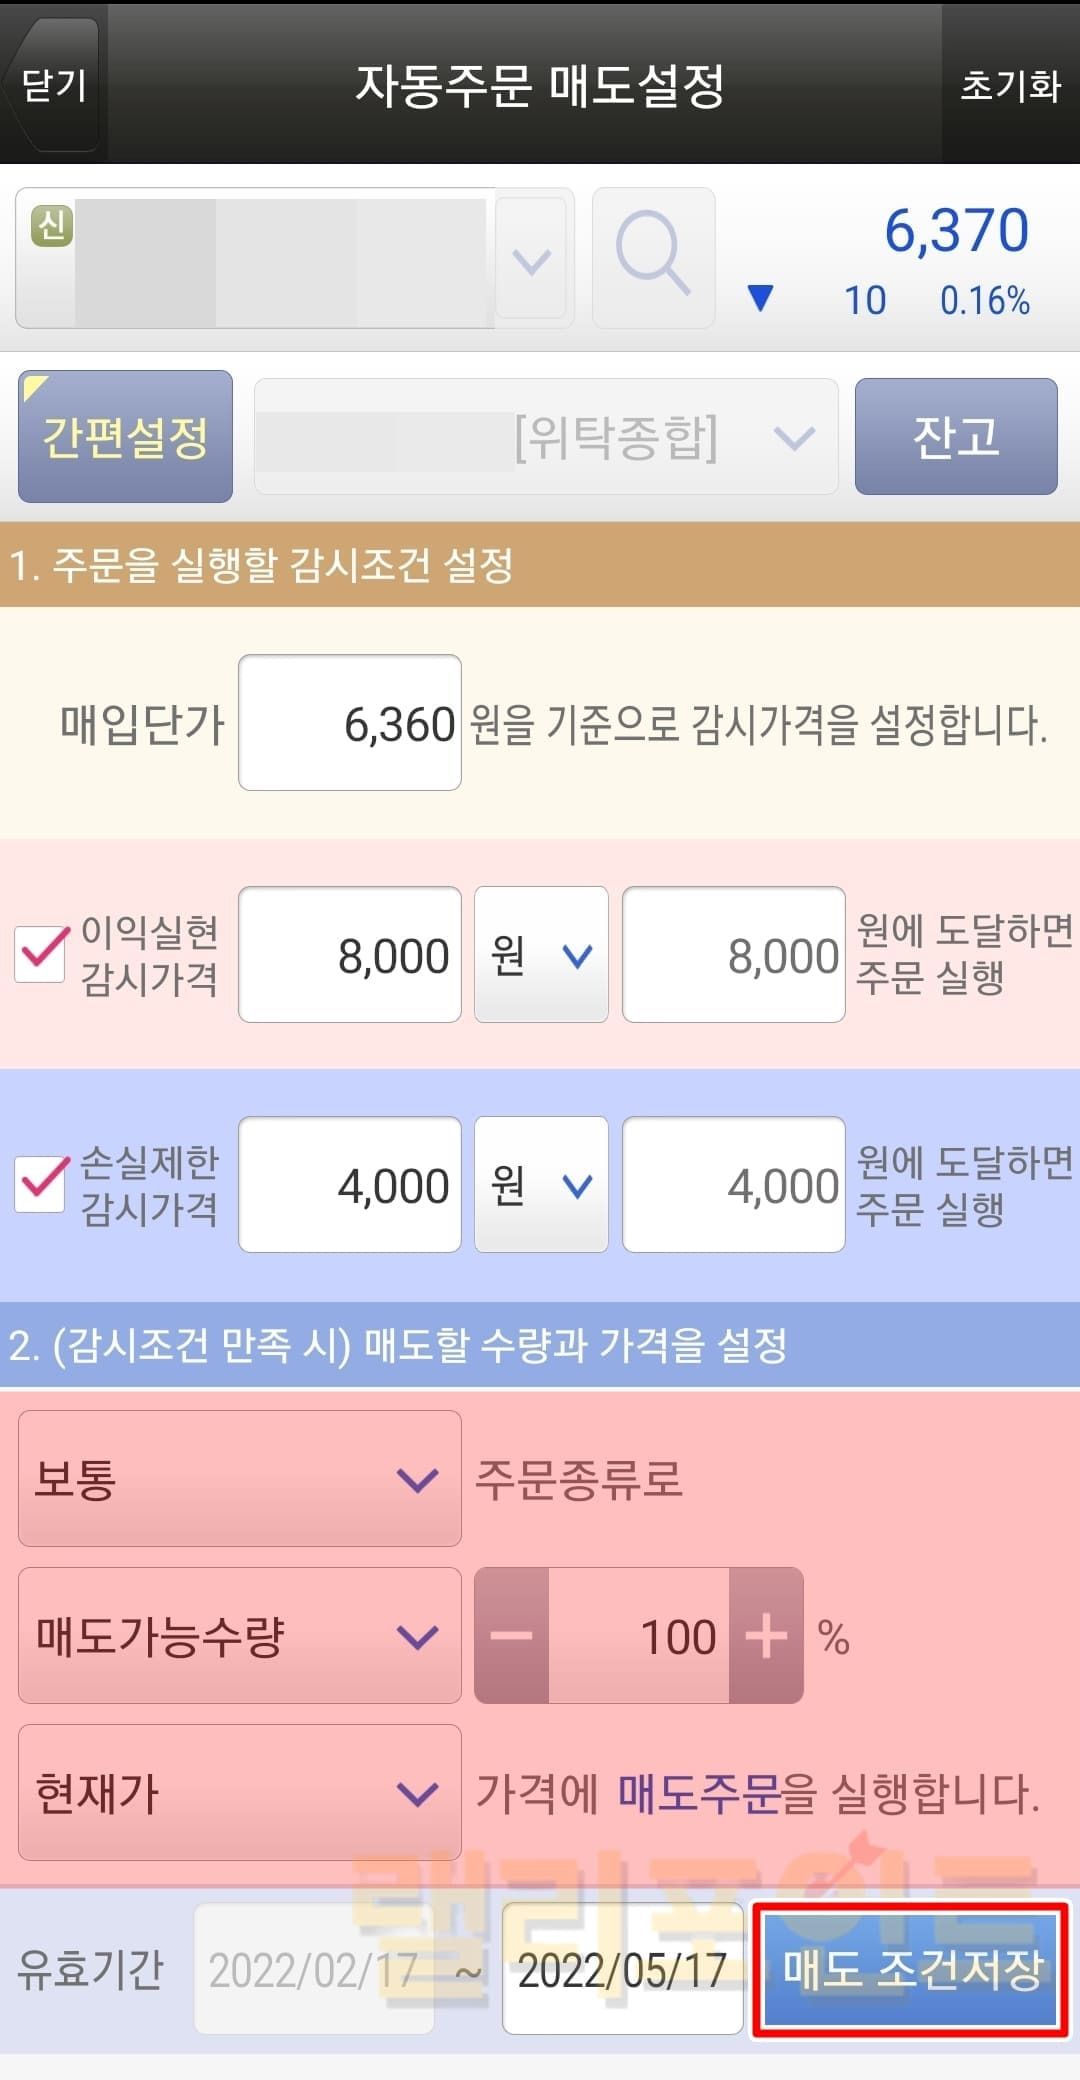Tap the 잔고 balance button
1080x2080 pixels.
955,437
